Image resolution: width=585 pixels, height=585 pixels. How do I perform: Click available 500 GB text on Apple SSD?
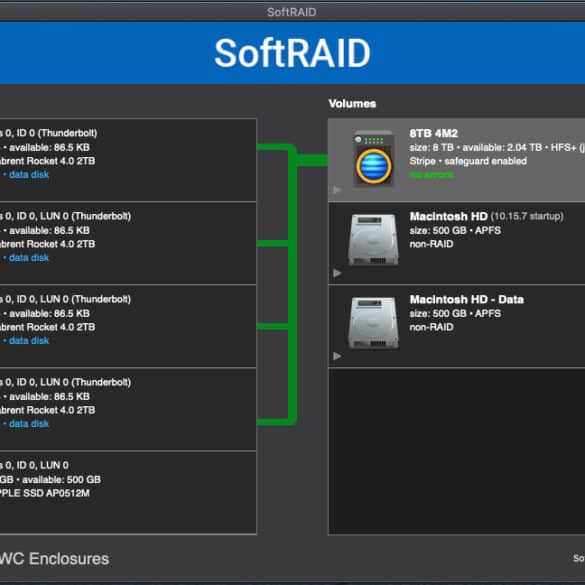pyautogui.click(x=62, y=479)
